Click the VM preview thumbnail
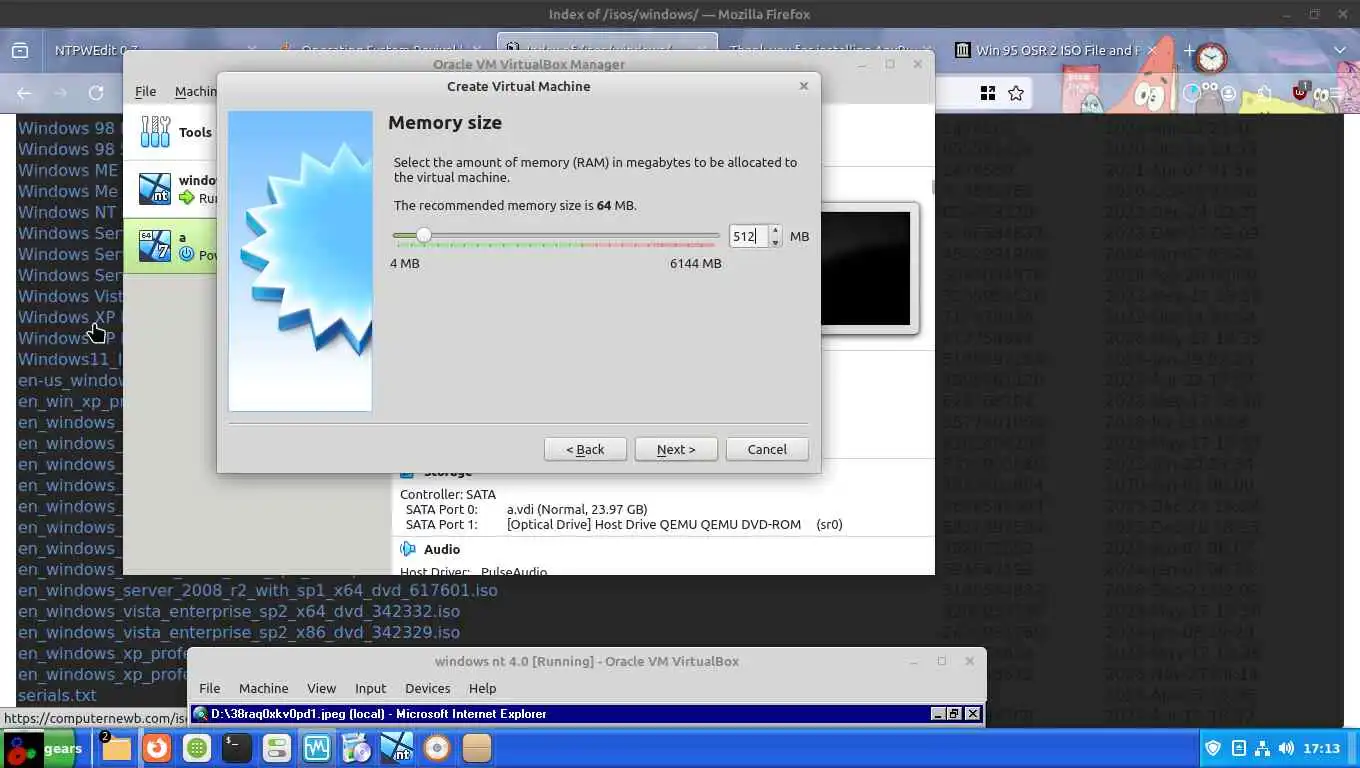The height and width of the screenshot is (768, 1360). pos(866,268)
